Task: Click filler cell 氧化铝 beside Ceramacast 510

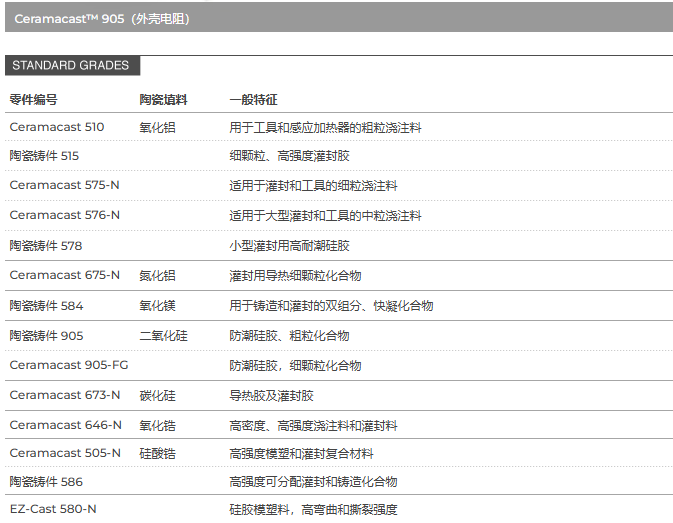Action: pyautogui.click(x=157, y=127)
